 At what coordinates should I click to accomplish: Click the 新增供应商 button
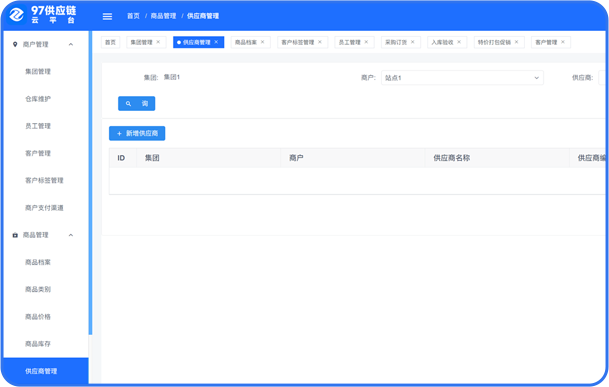(x=137, y=133)
